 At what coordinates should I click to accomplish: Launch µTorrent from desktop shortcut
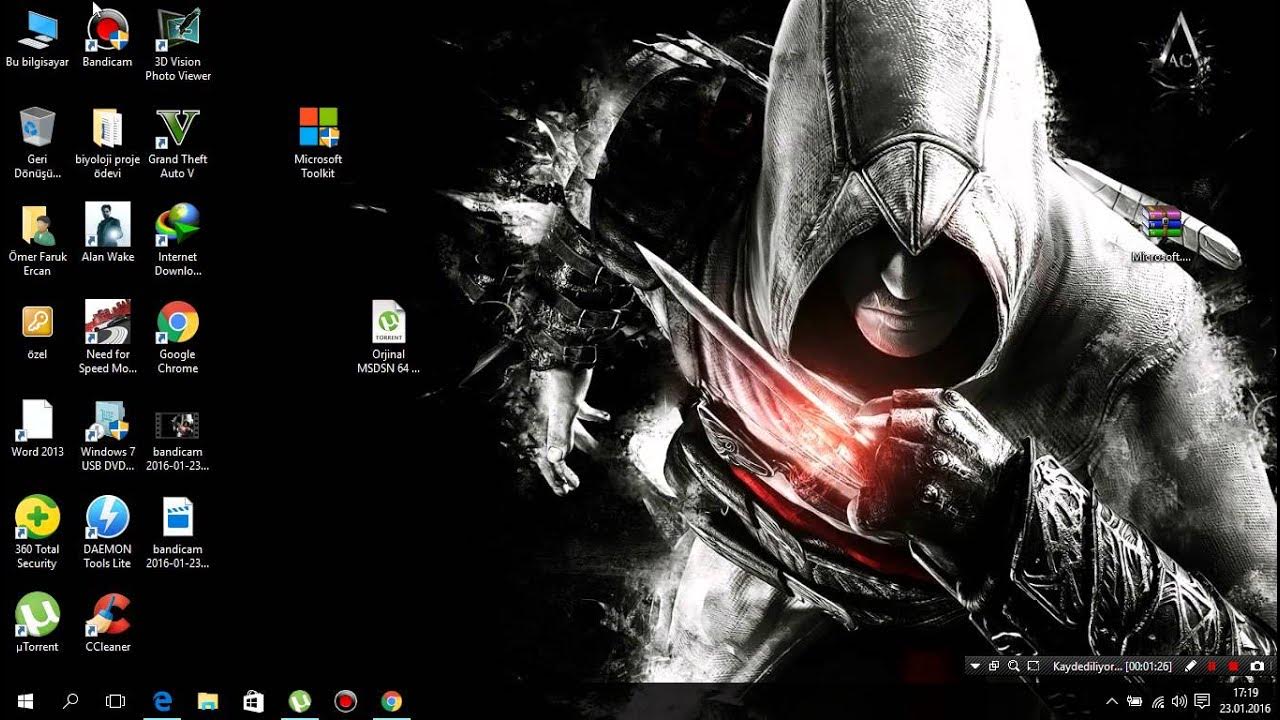[37, 623]
